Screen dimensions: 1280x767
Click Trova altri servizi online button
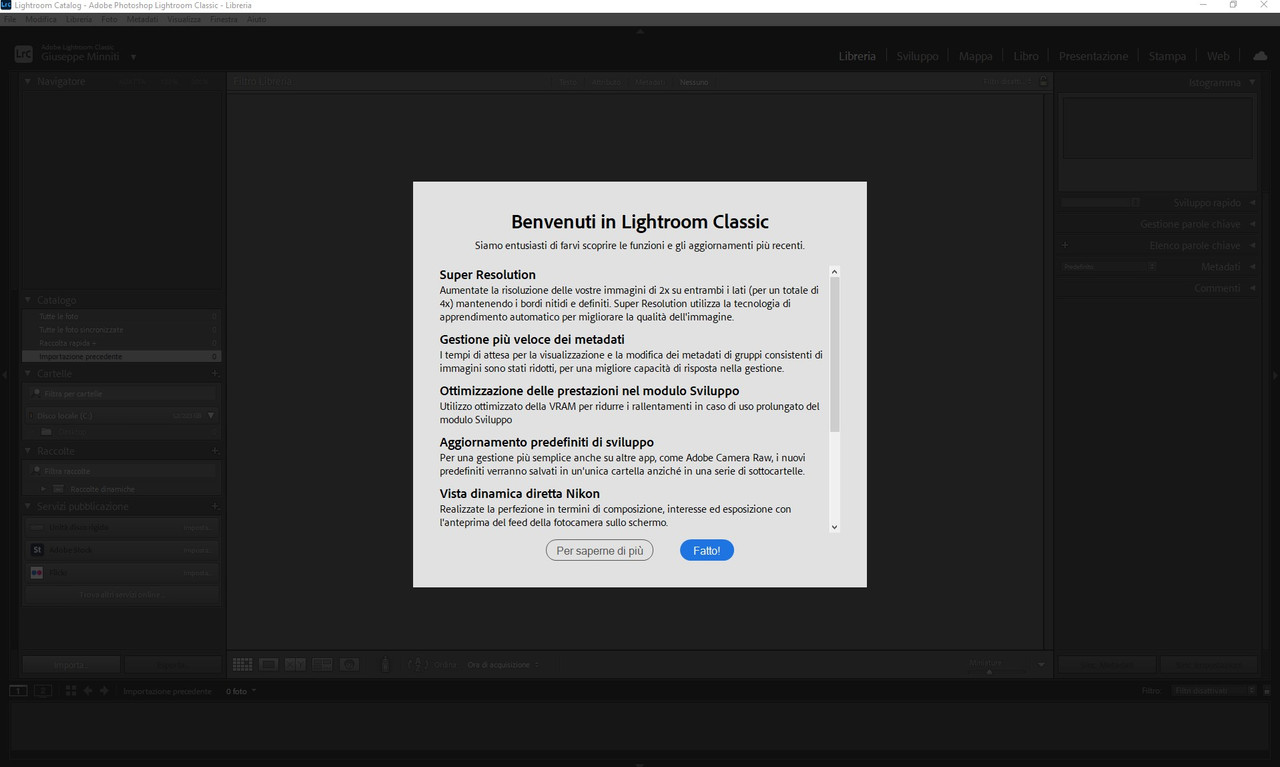coord(121,595)
